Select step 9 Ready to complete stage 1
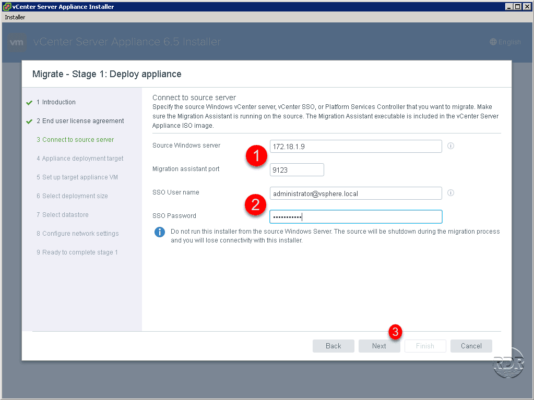Screen dimensions: 534x400 click(x=77, y=252)
